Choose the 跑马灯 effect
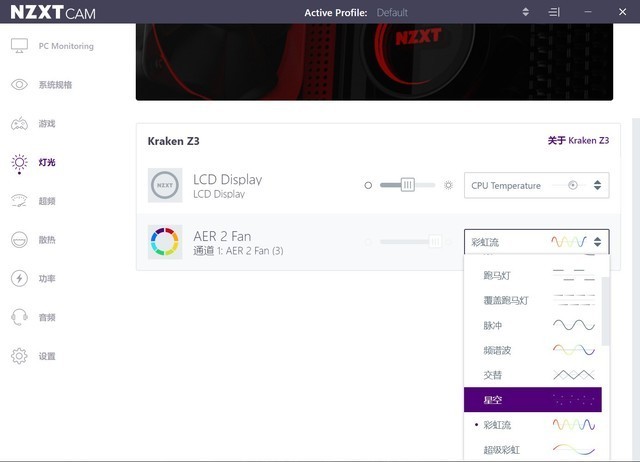Screen dimensions: 640x462 pos(533,275)
